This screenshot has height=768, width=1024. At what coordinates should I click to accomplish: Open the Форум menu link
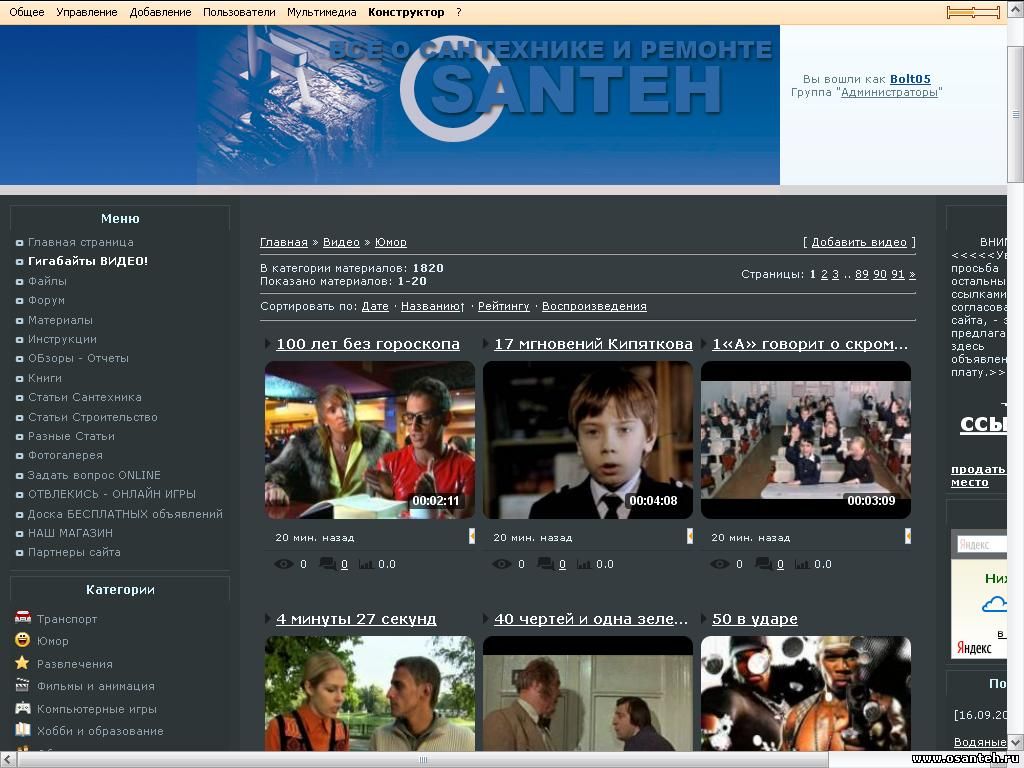pos(46,300)
